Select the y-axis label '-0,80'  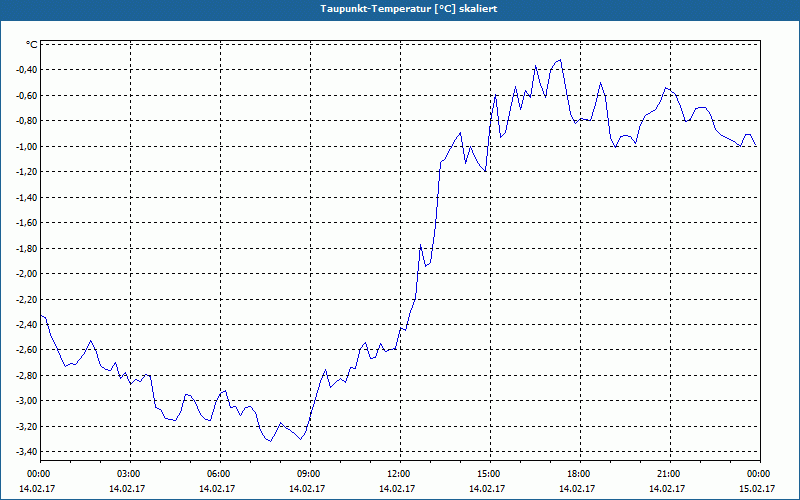[x=28, y=121]
